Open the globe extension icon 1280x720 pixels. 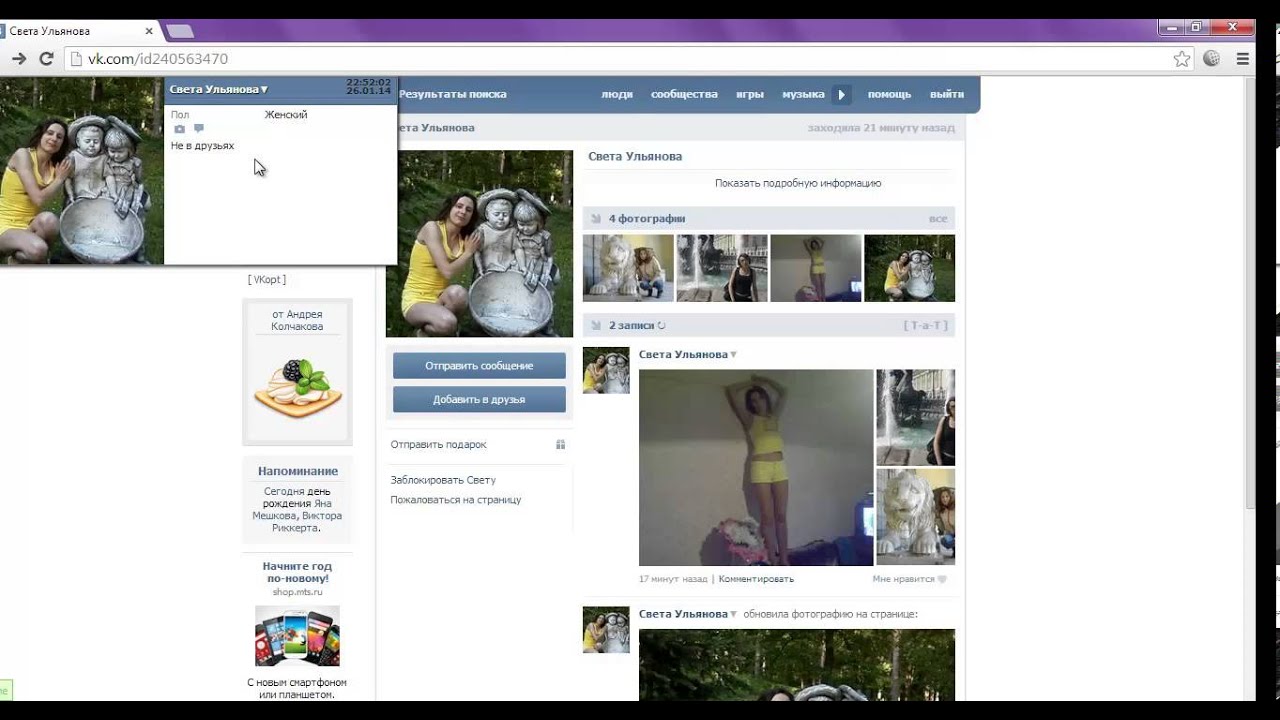pos(1212,59)
